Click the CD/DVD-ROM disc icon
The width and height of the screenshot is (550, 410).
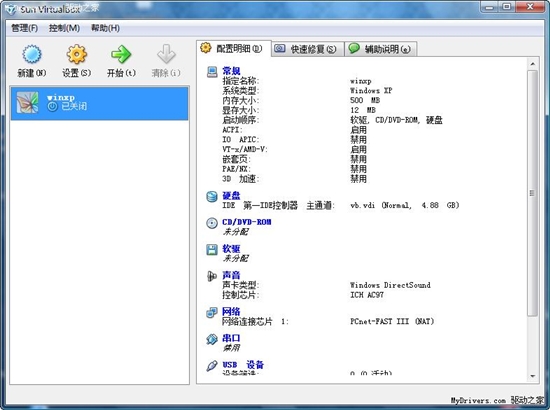point(212,223)
